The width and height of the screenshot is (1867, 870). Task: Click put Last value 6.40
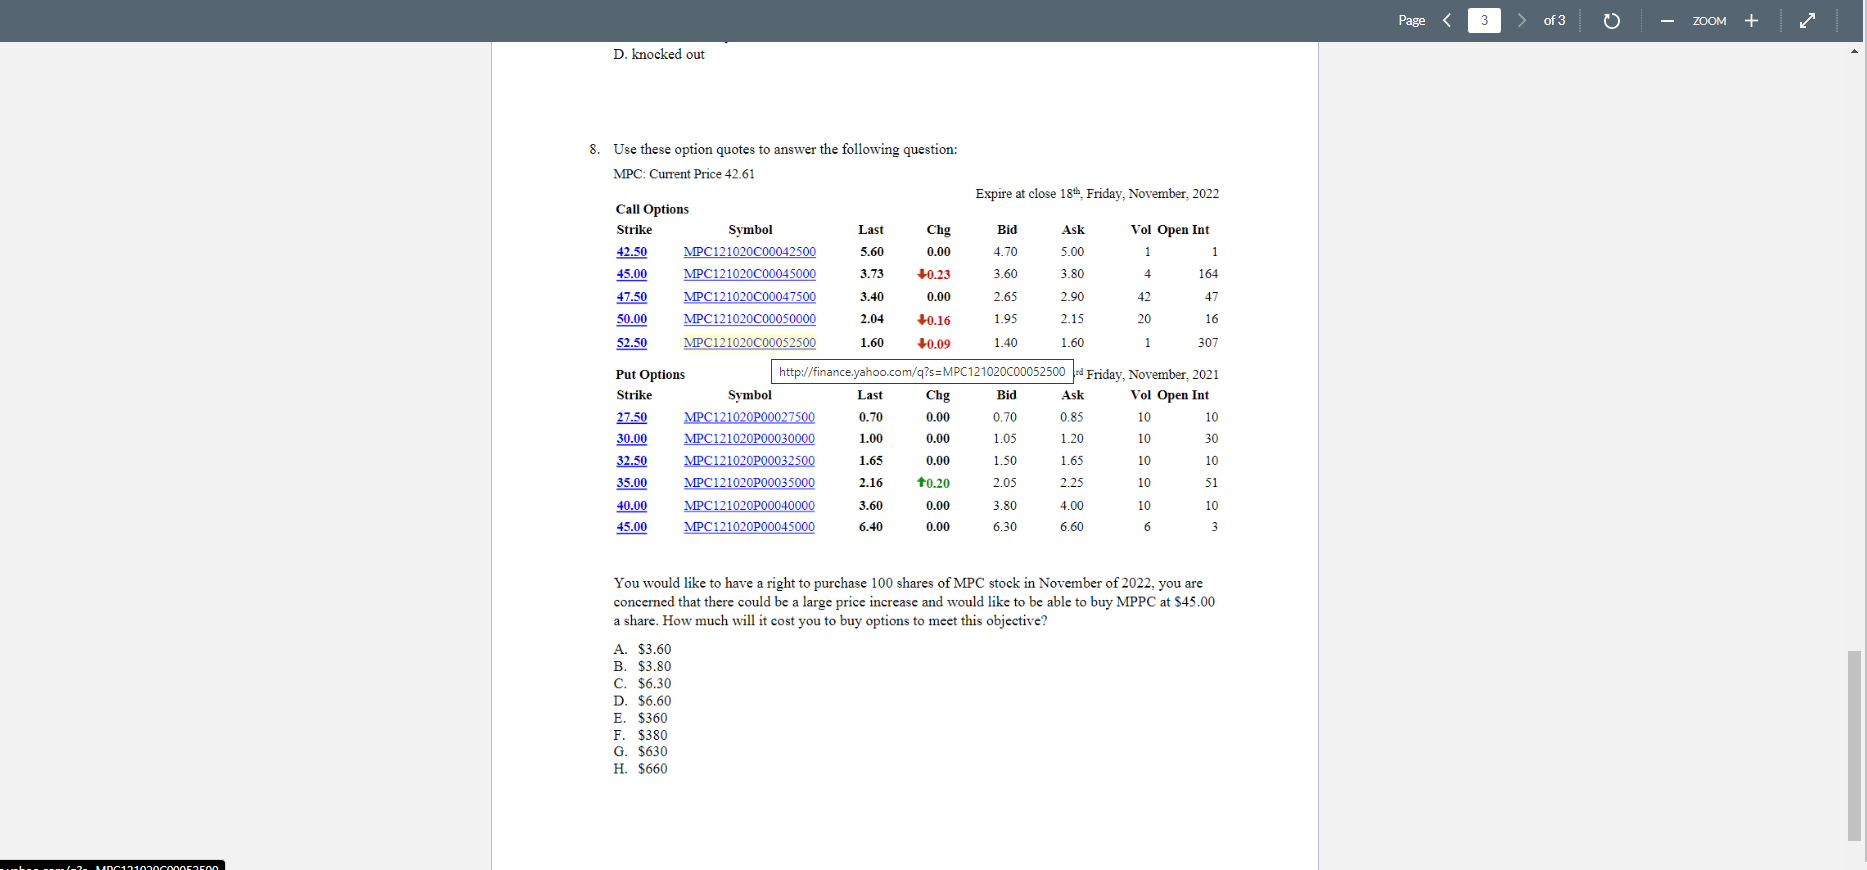[x=871, y=527]
